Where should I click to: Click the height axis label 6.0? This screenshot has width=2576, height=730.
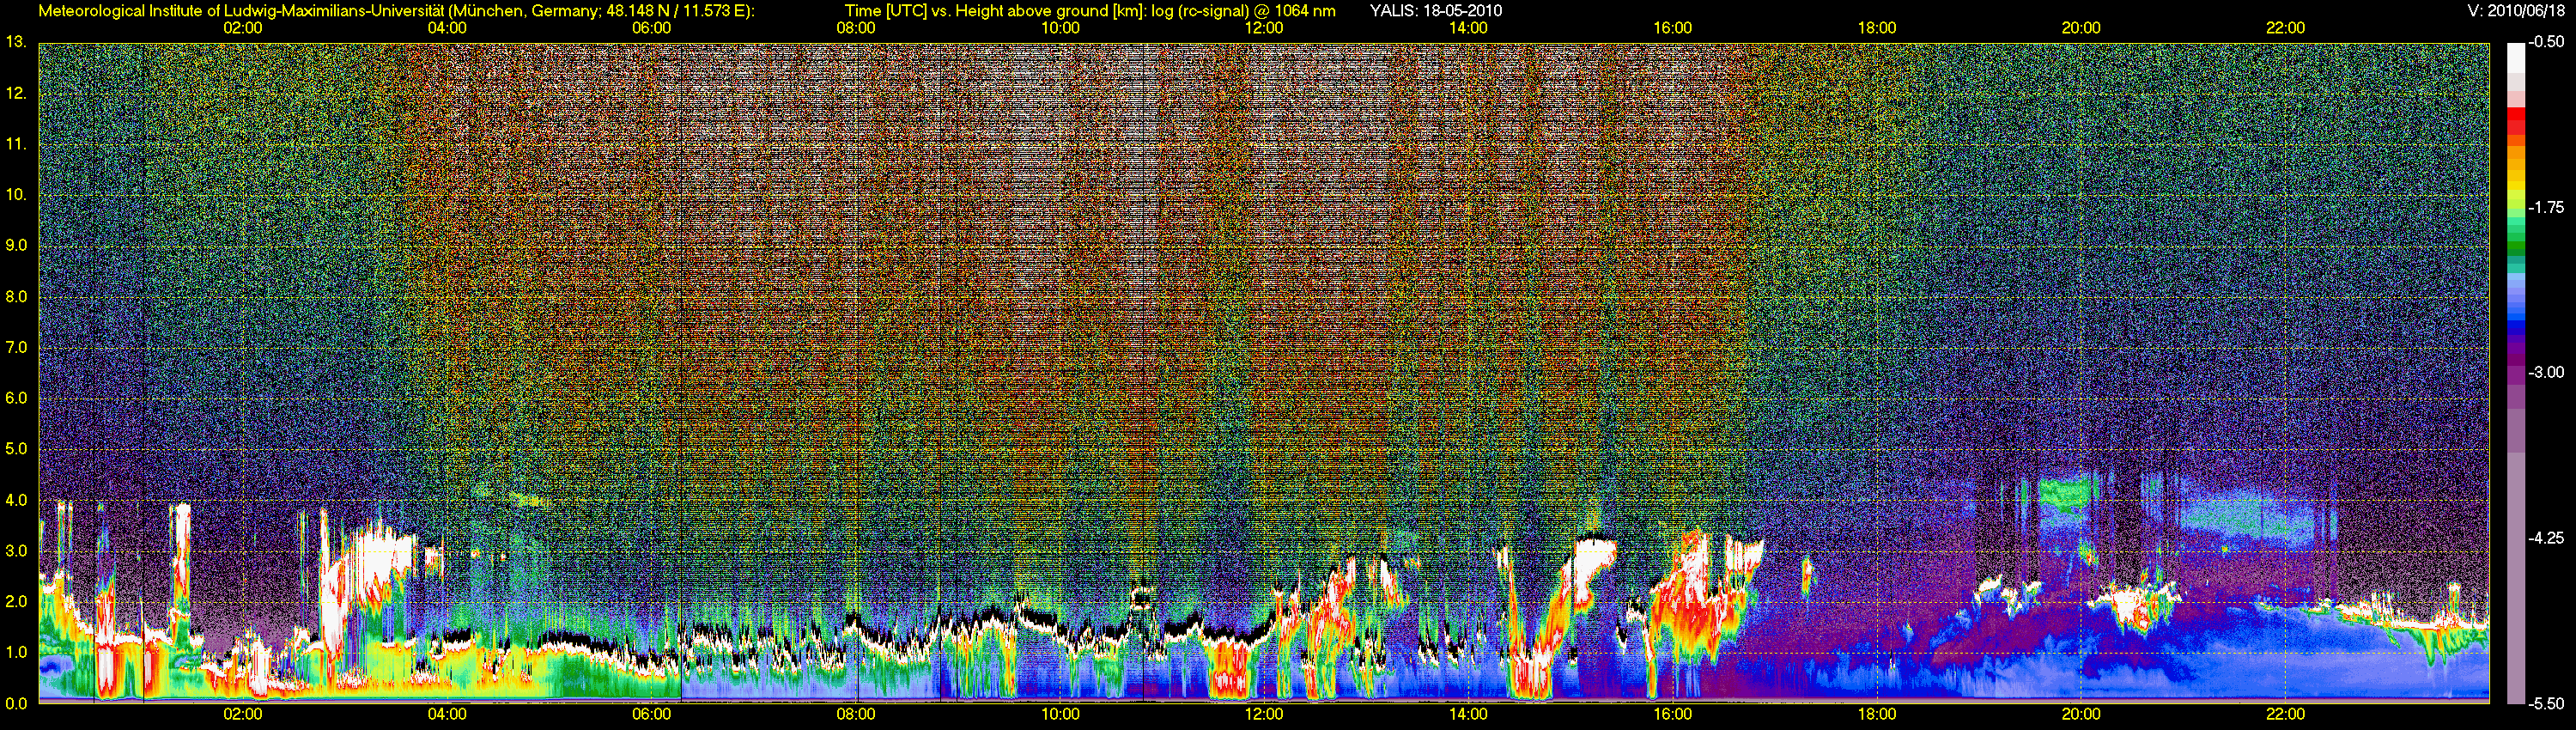click(x=16, y=398)
